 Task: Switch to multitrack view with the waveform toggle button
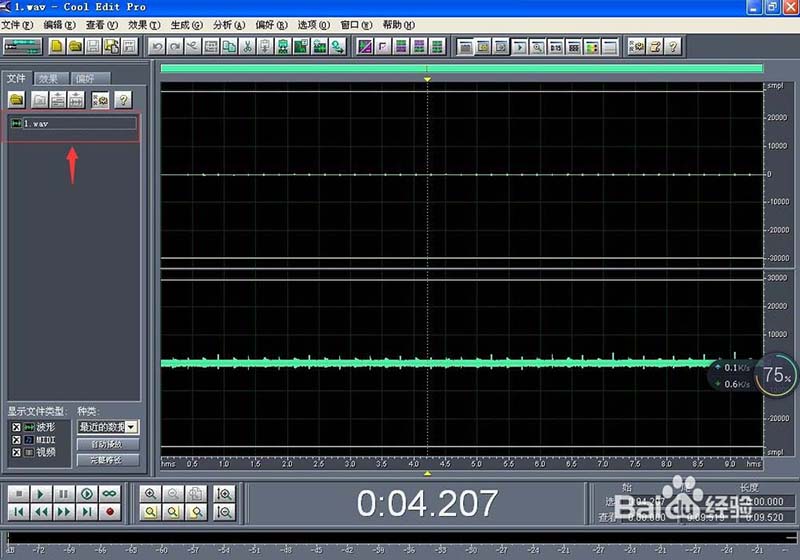(x=22, y=46)
